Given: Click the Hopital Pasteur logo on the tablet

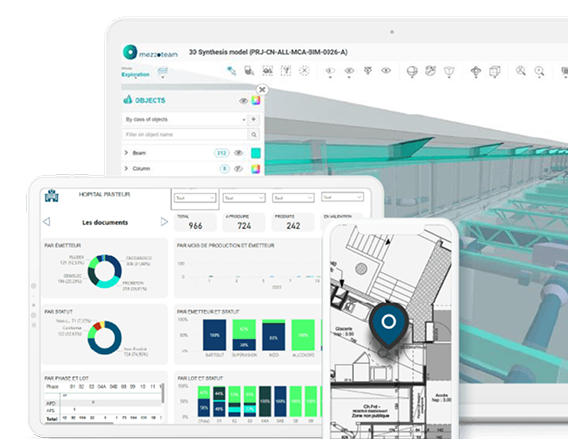Looking at the screenshot, I should click(x=51, y=196).
